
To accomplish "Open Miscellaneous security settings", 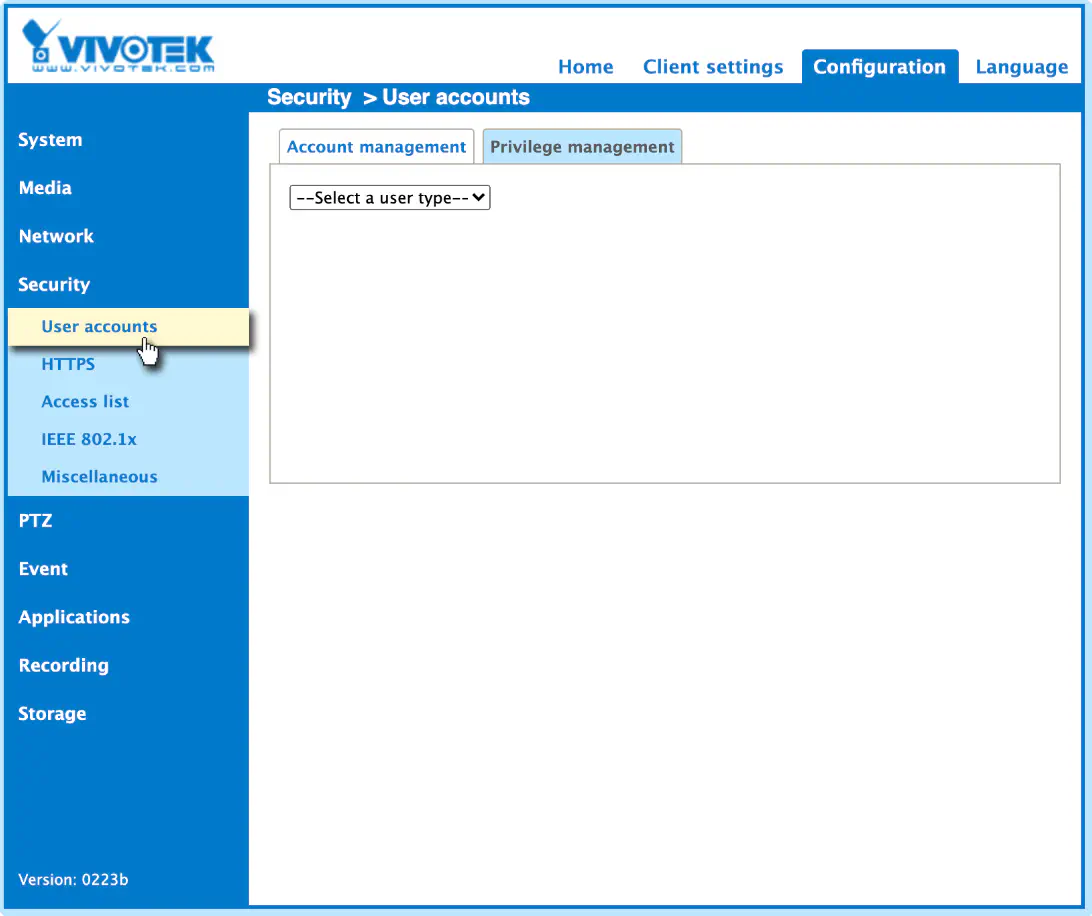I will pyautogui.click(x=100, y=477).
